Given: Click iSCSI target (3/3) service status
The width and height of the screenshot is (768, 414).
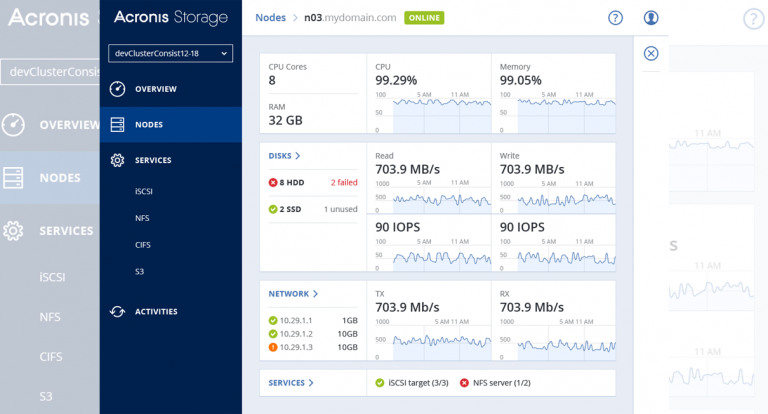Looking at the screenshot, I should tap(418, 383).
